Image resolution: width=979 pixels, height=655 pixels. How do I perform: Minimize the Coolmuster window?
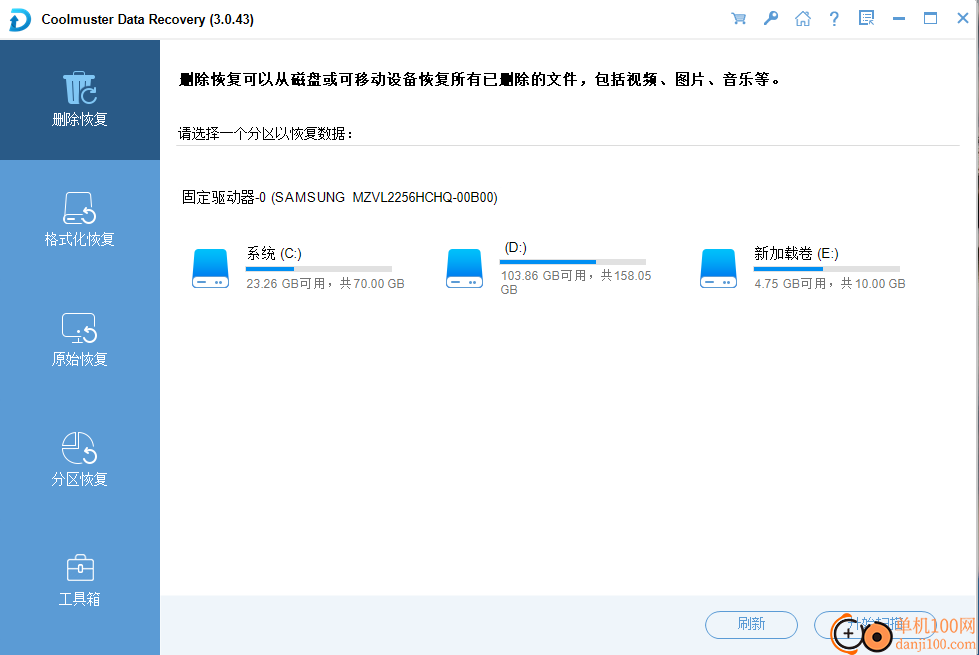(x=899, y=19)
